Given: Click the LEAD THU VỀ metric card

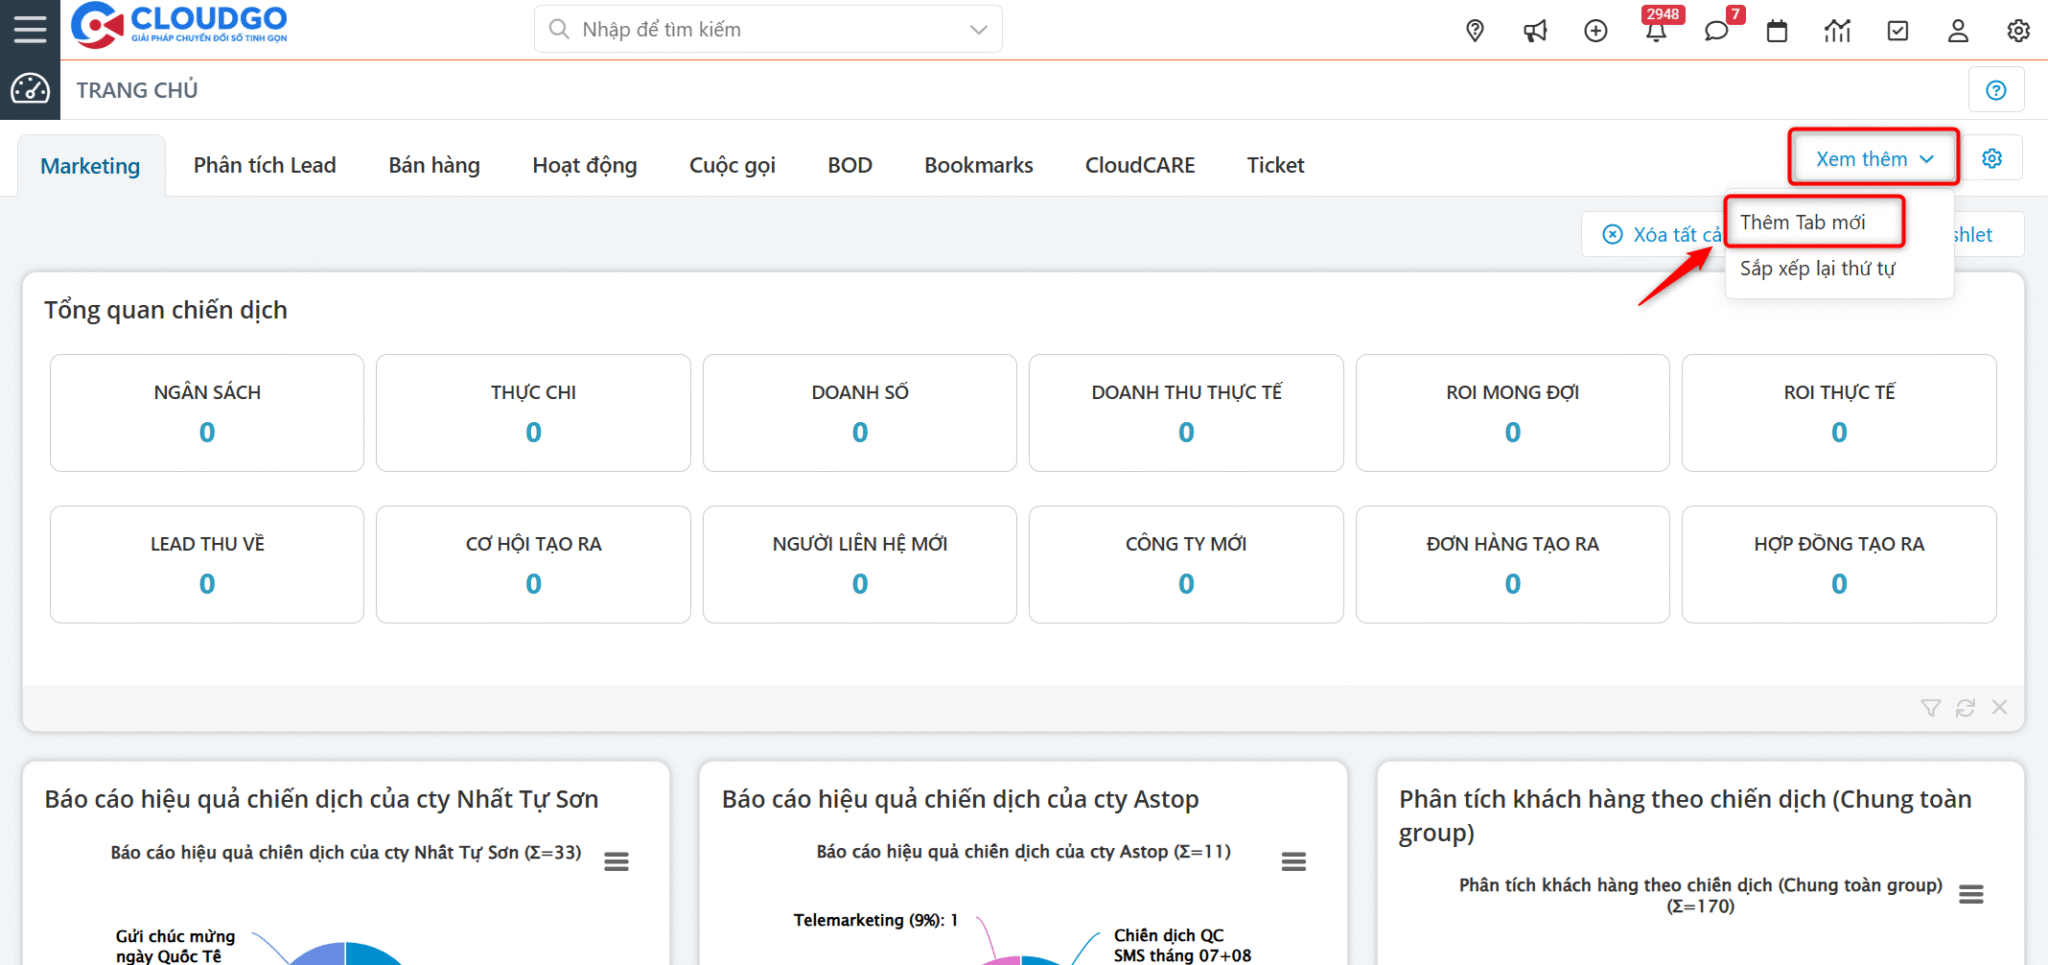Looking at the screenshot, I should point(207,564).
